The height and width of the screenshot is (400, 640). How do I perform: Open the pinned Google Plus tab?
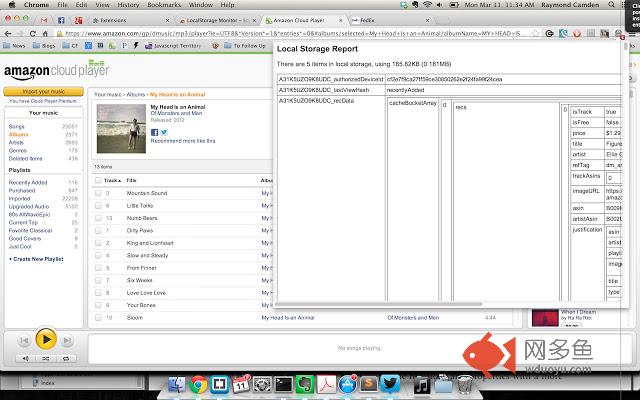[x=78, y=20]
